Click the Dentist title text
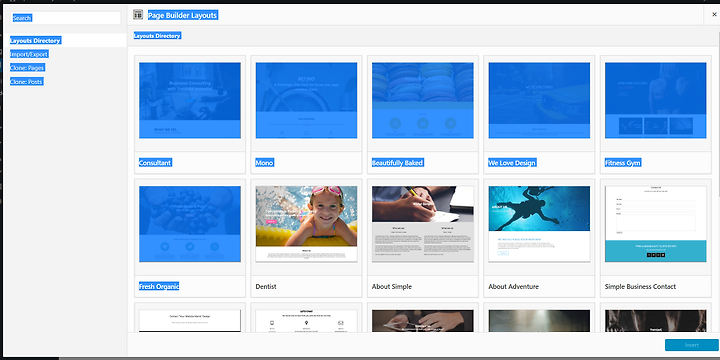Image resolution: width=720 pixels, height=360 pixels. pos(266,287)
